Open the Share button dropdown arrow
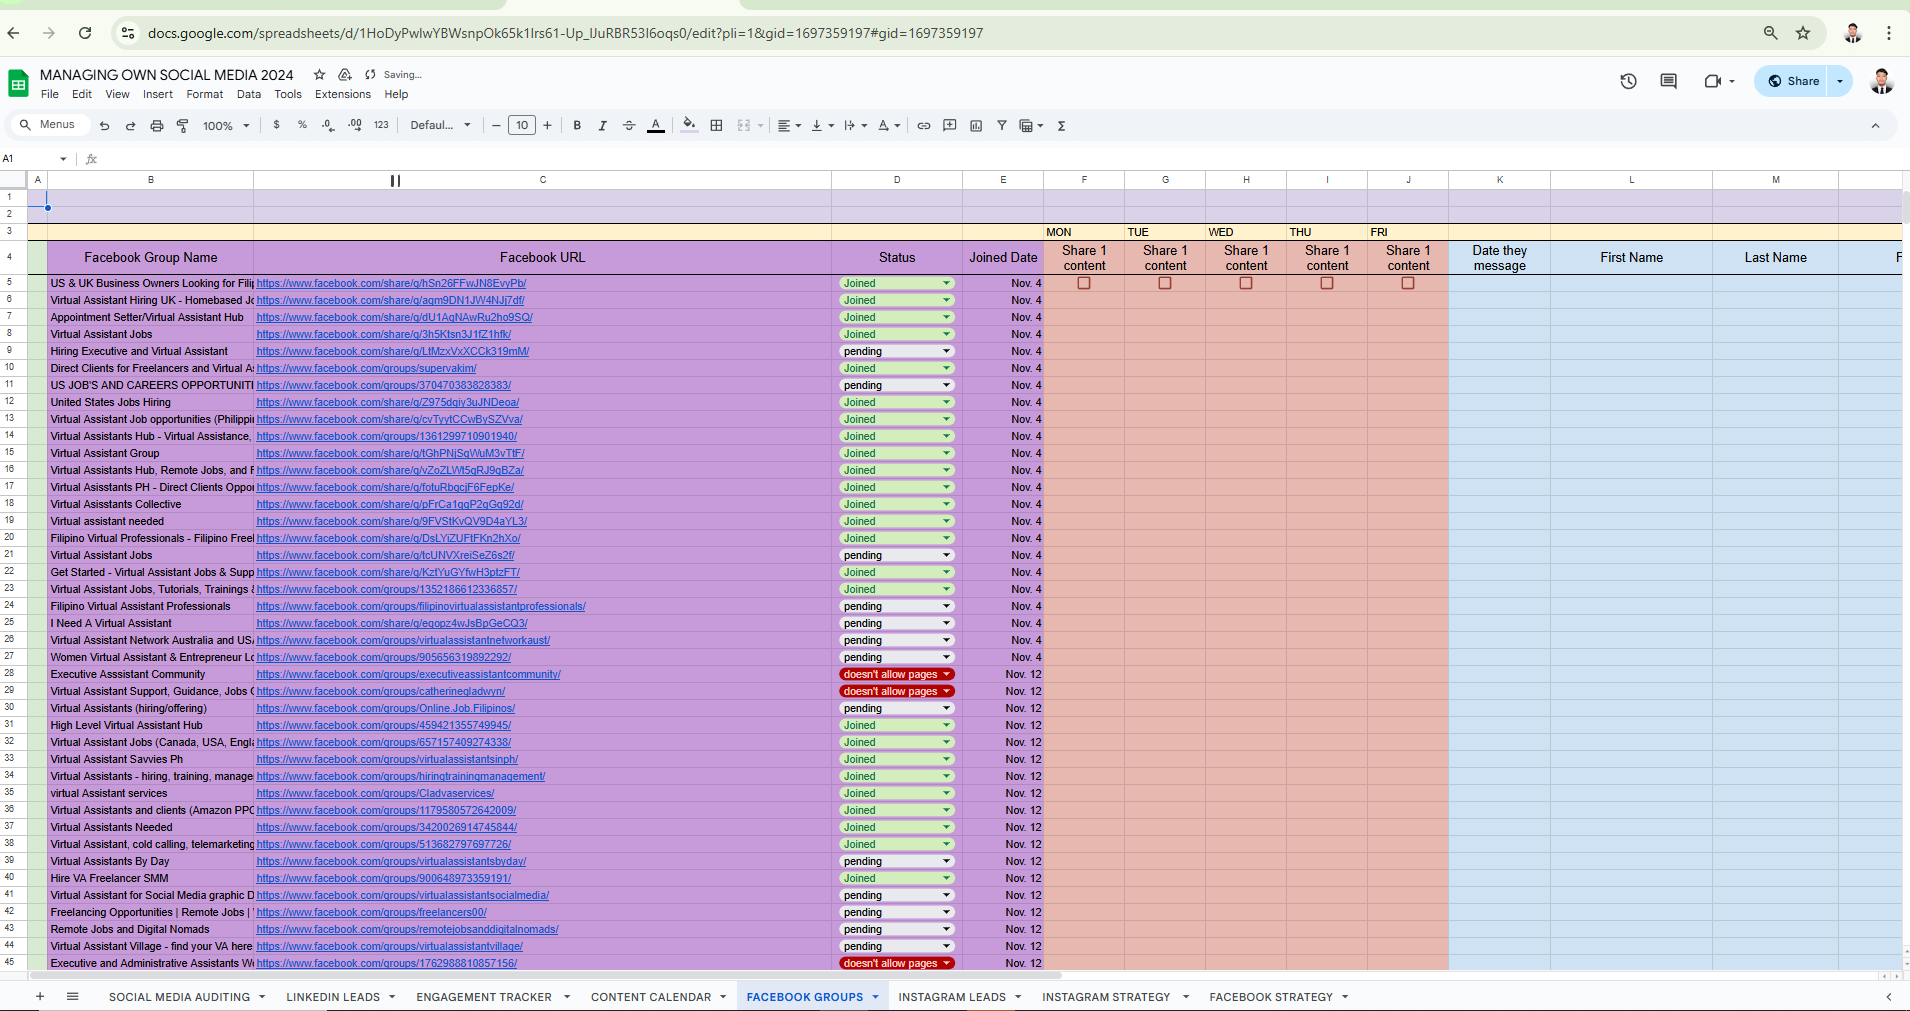This screenshot has width=1910, height=1011. coord(1840,81)
